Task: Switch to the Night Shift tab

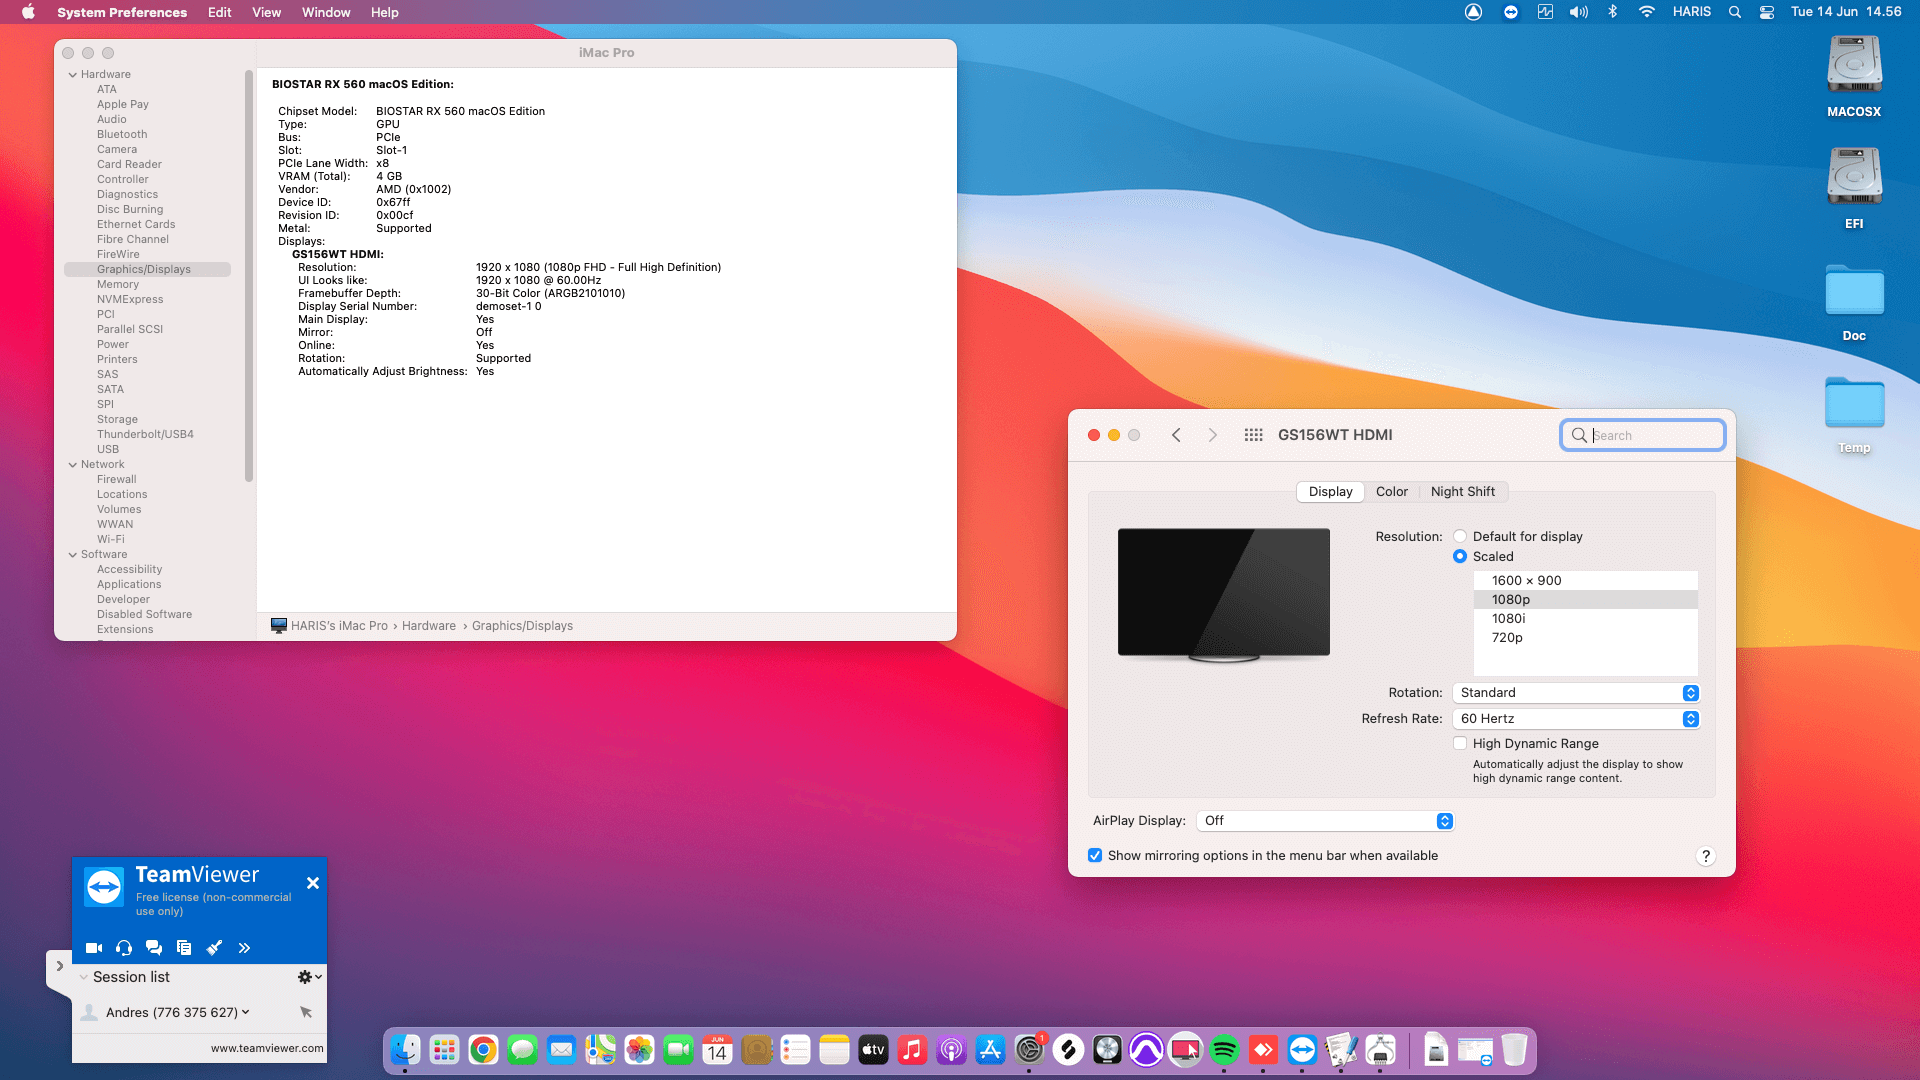Action: click(1463, 491)
